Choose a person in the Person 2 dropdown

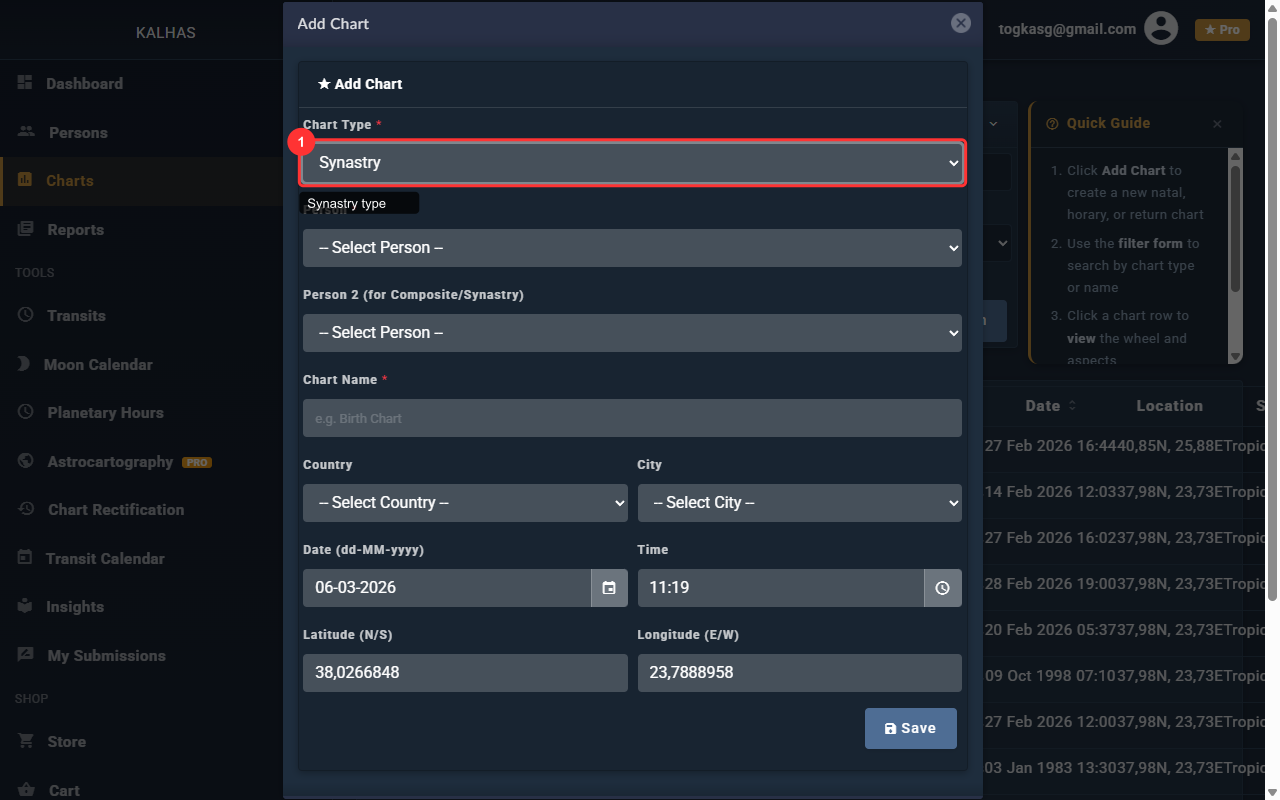(632, 333)
